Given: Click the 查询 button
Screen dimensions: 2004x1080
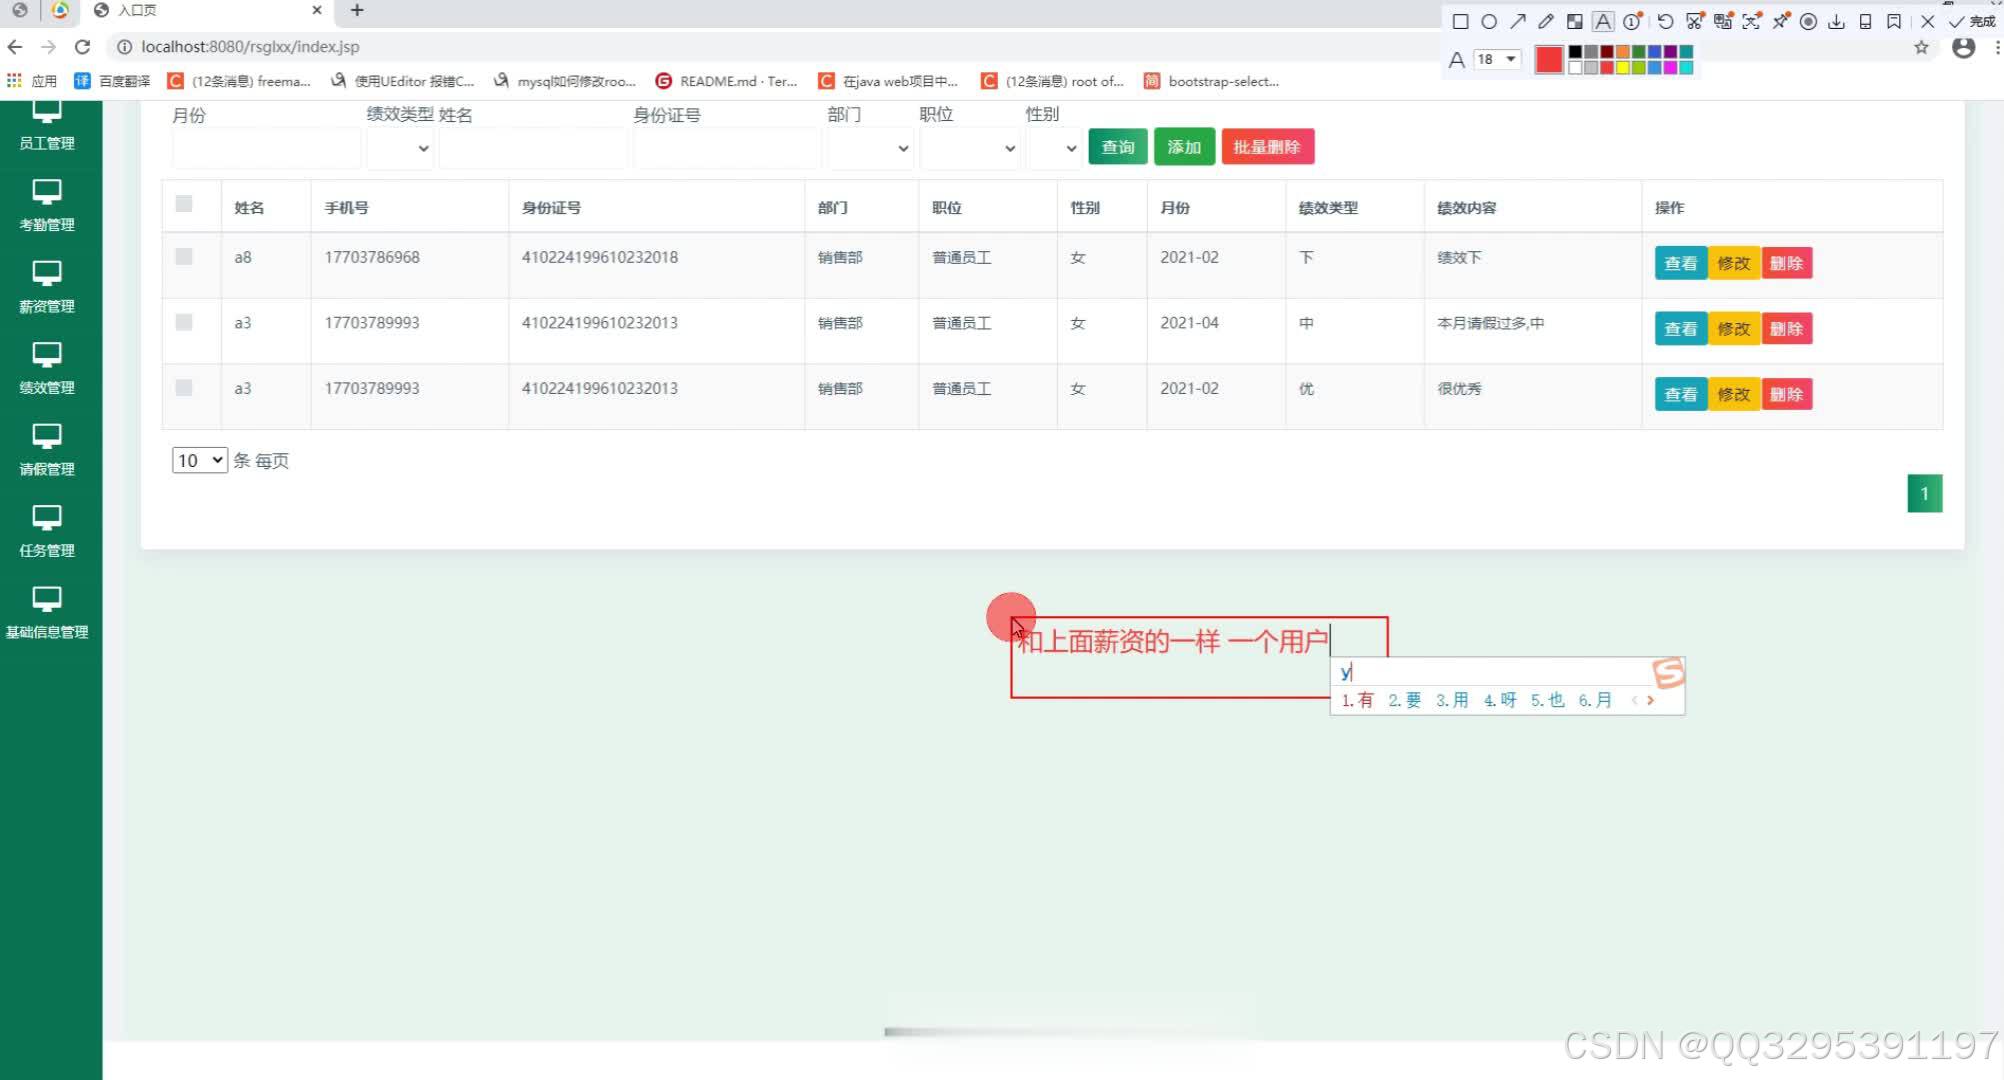Looking at the screenshot, I should (x=1118, y=147).
